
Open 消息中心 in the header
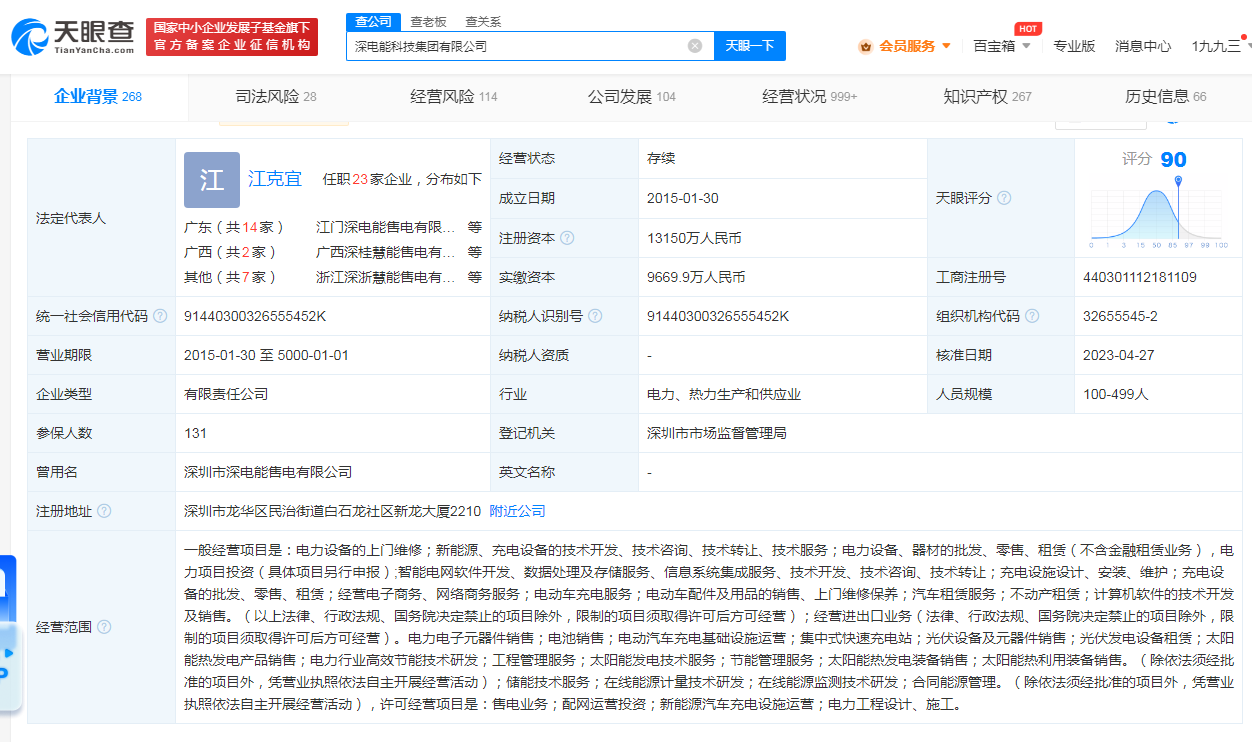point(1143,46)
